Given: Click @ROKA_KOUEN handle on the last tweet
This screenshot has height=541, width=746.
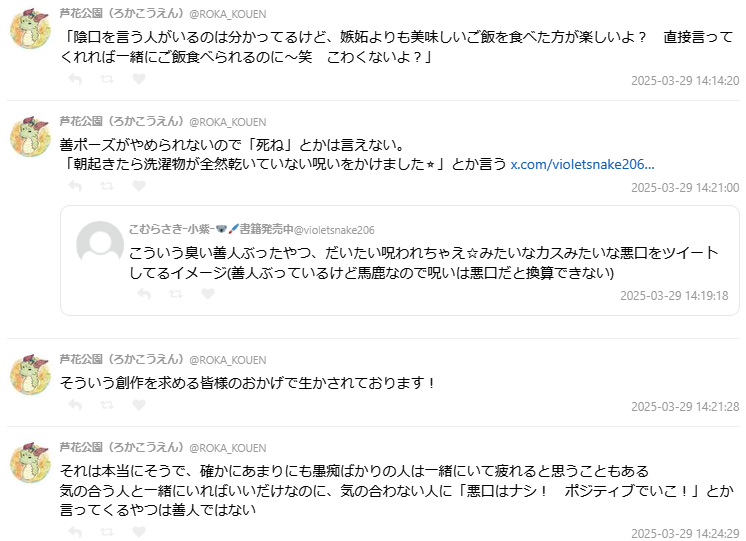Looking at the screenshot, I should click(227, 447).
